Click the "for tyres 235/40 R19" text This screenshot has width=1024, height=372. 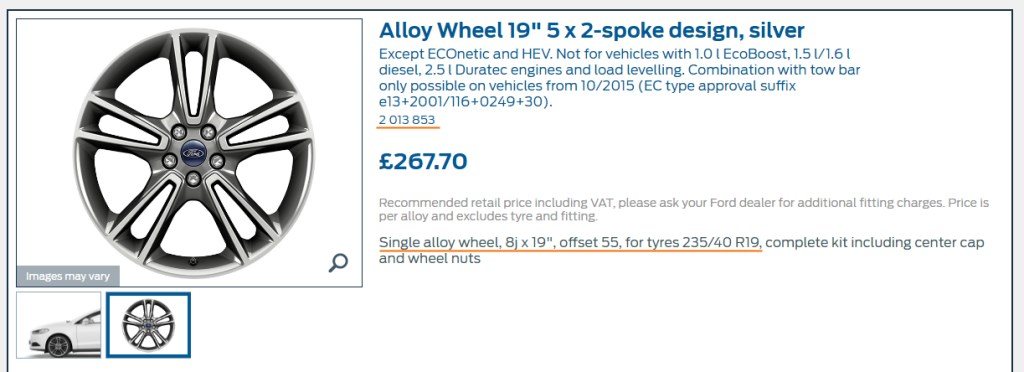pyautogui.click(x=693, y=243)
